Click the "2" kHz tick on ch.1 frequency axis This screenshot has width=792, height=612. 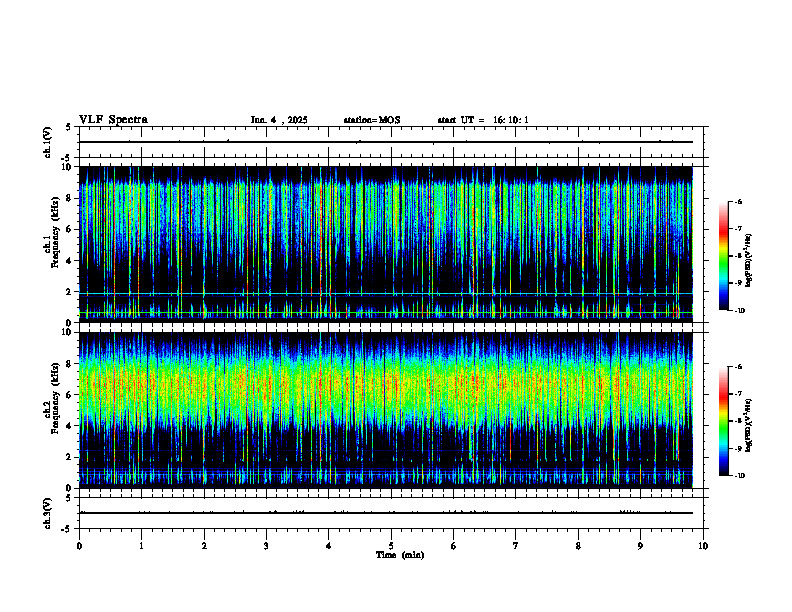coord(70,292)
